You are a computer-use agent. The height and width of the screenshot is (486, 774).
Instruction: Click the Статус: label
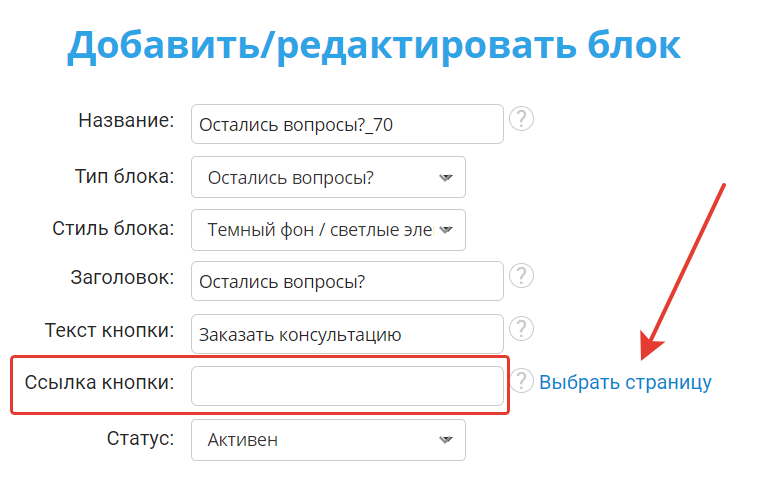(x=140, y=437)
